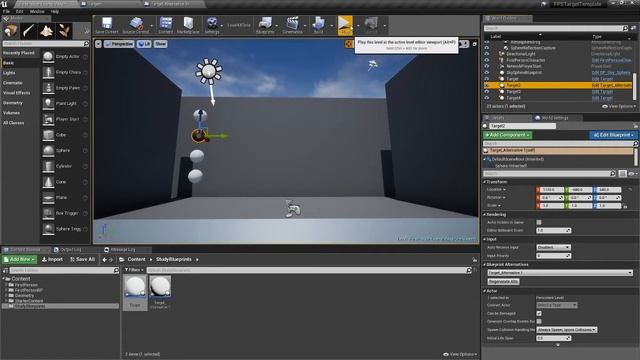Open Source Control from the toolbar
Viewport: 640px width, 360px height.
pos(136,25)
